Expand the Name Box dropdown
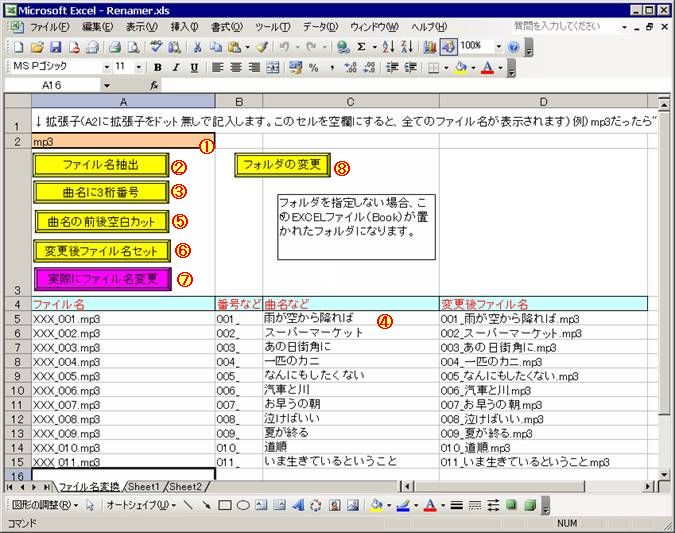This screenshot has width=675, height=533. click(x=107, y=86)
